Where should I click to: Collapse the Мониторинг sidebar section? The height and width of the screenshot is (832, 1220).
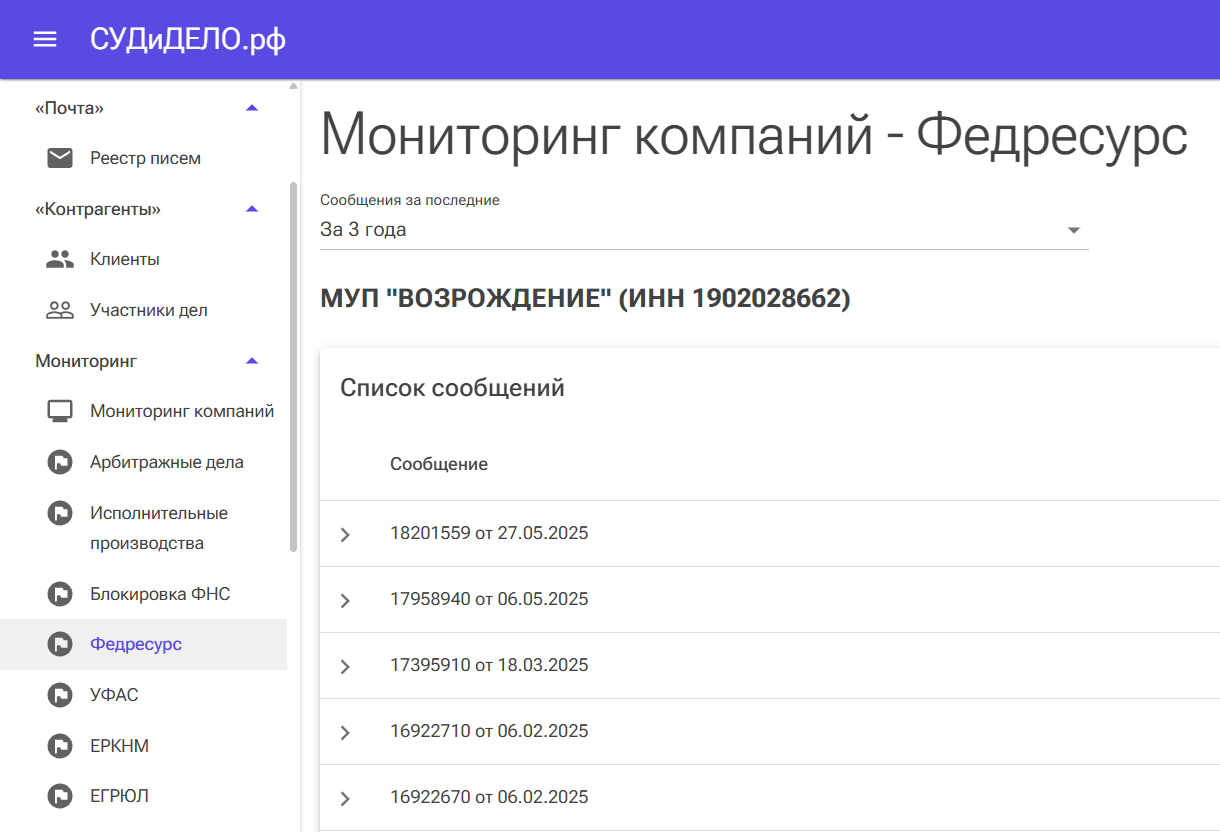pyautogui.click(x=252, y=361)
